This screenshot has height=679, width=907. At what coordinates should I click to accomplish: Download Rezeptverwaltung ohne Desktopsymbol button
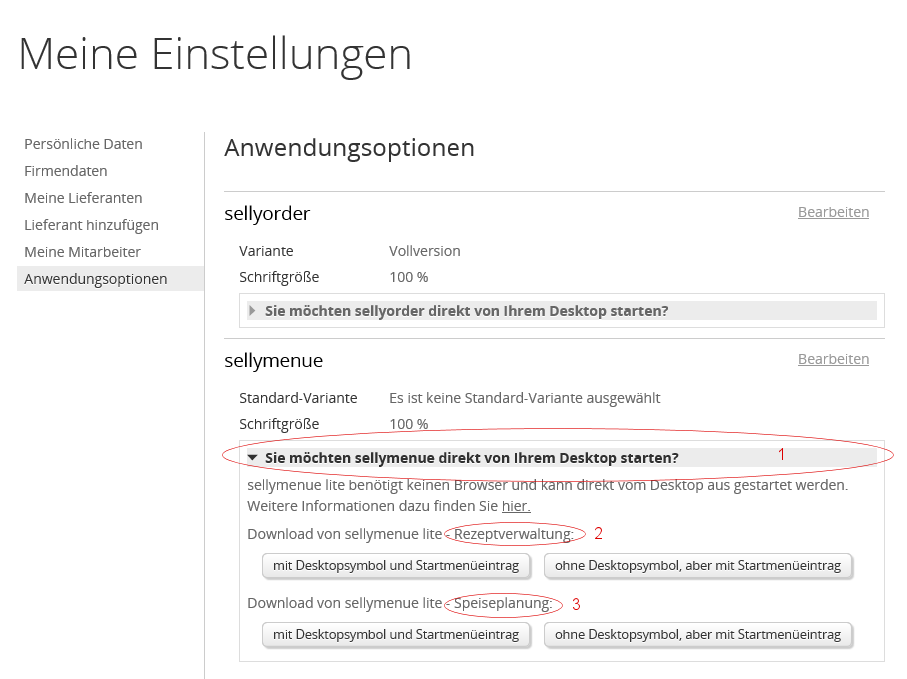tap(698, 566)
